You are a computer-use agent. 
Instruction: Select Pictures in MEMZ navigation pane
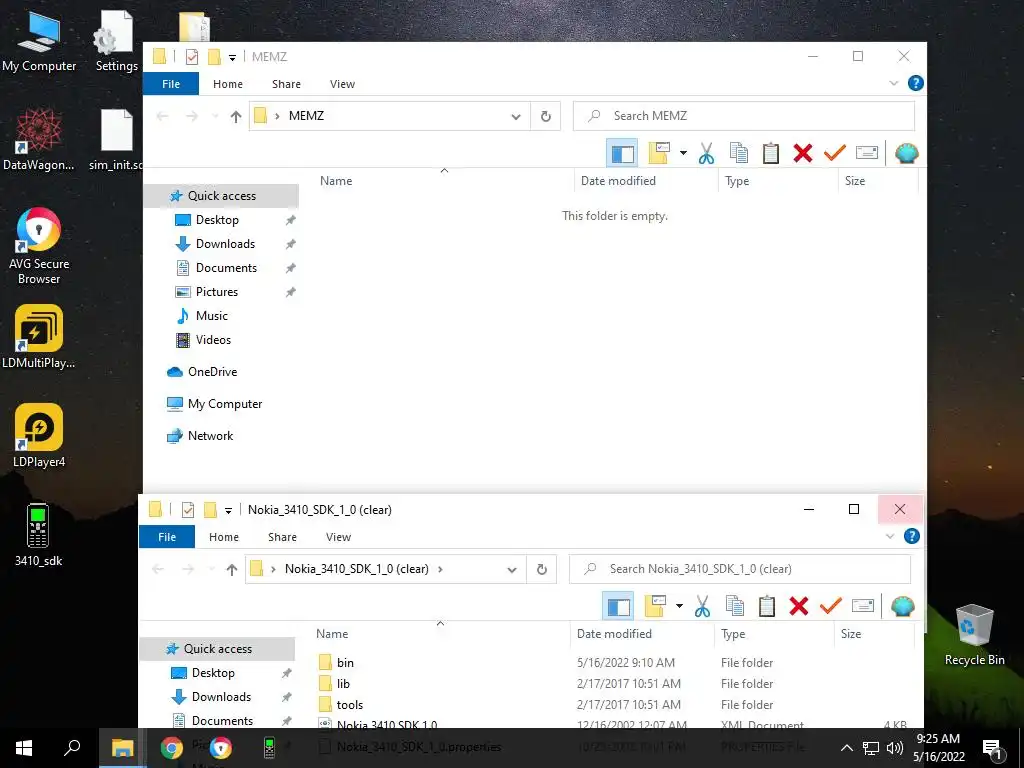pos(217,292)
